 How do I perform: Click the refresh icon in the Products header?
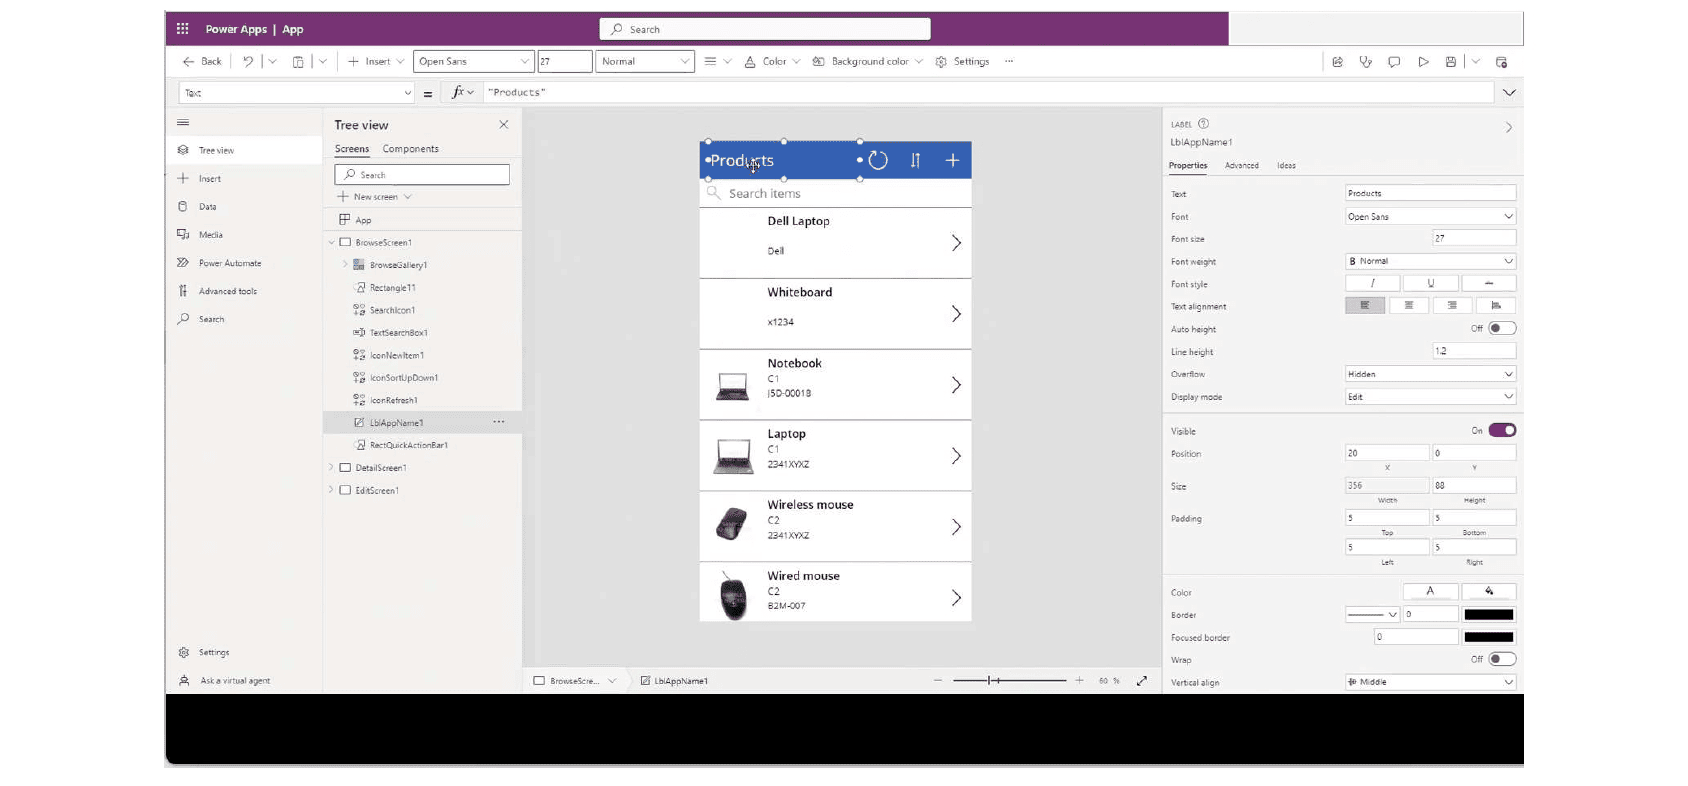(x=878, y=160)
